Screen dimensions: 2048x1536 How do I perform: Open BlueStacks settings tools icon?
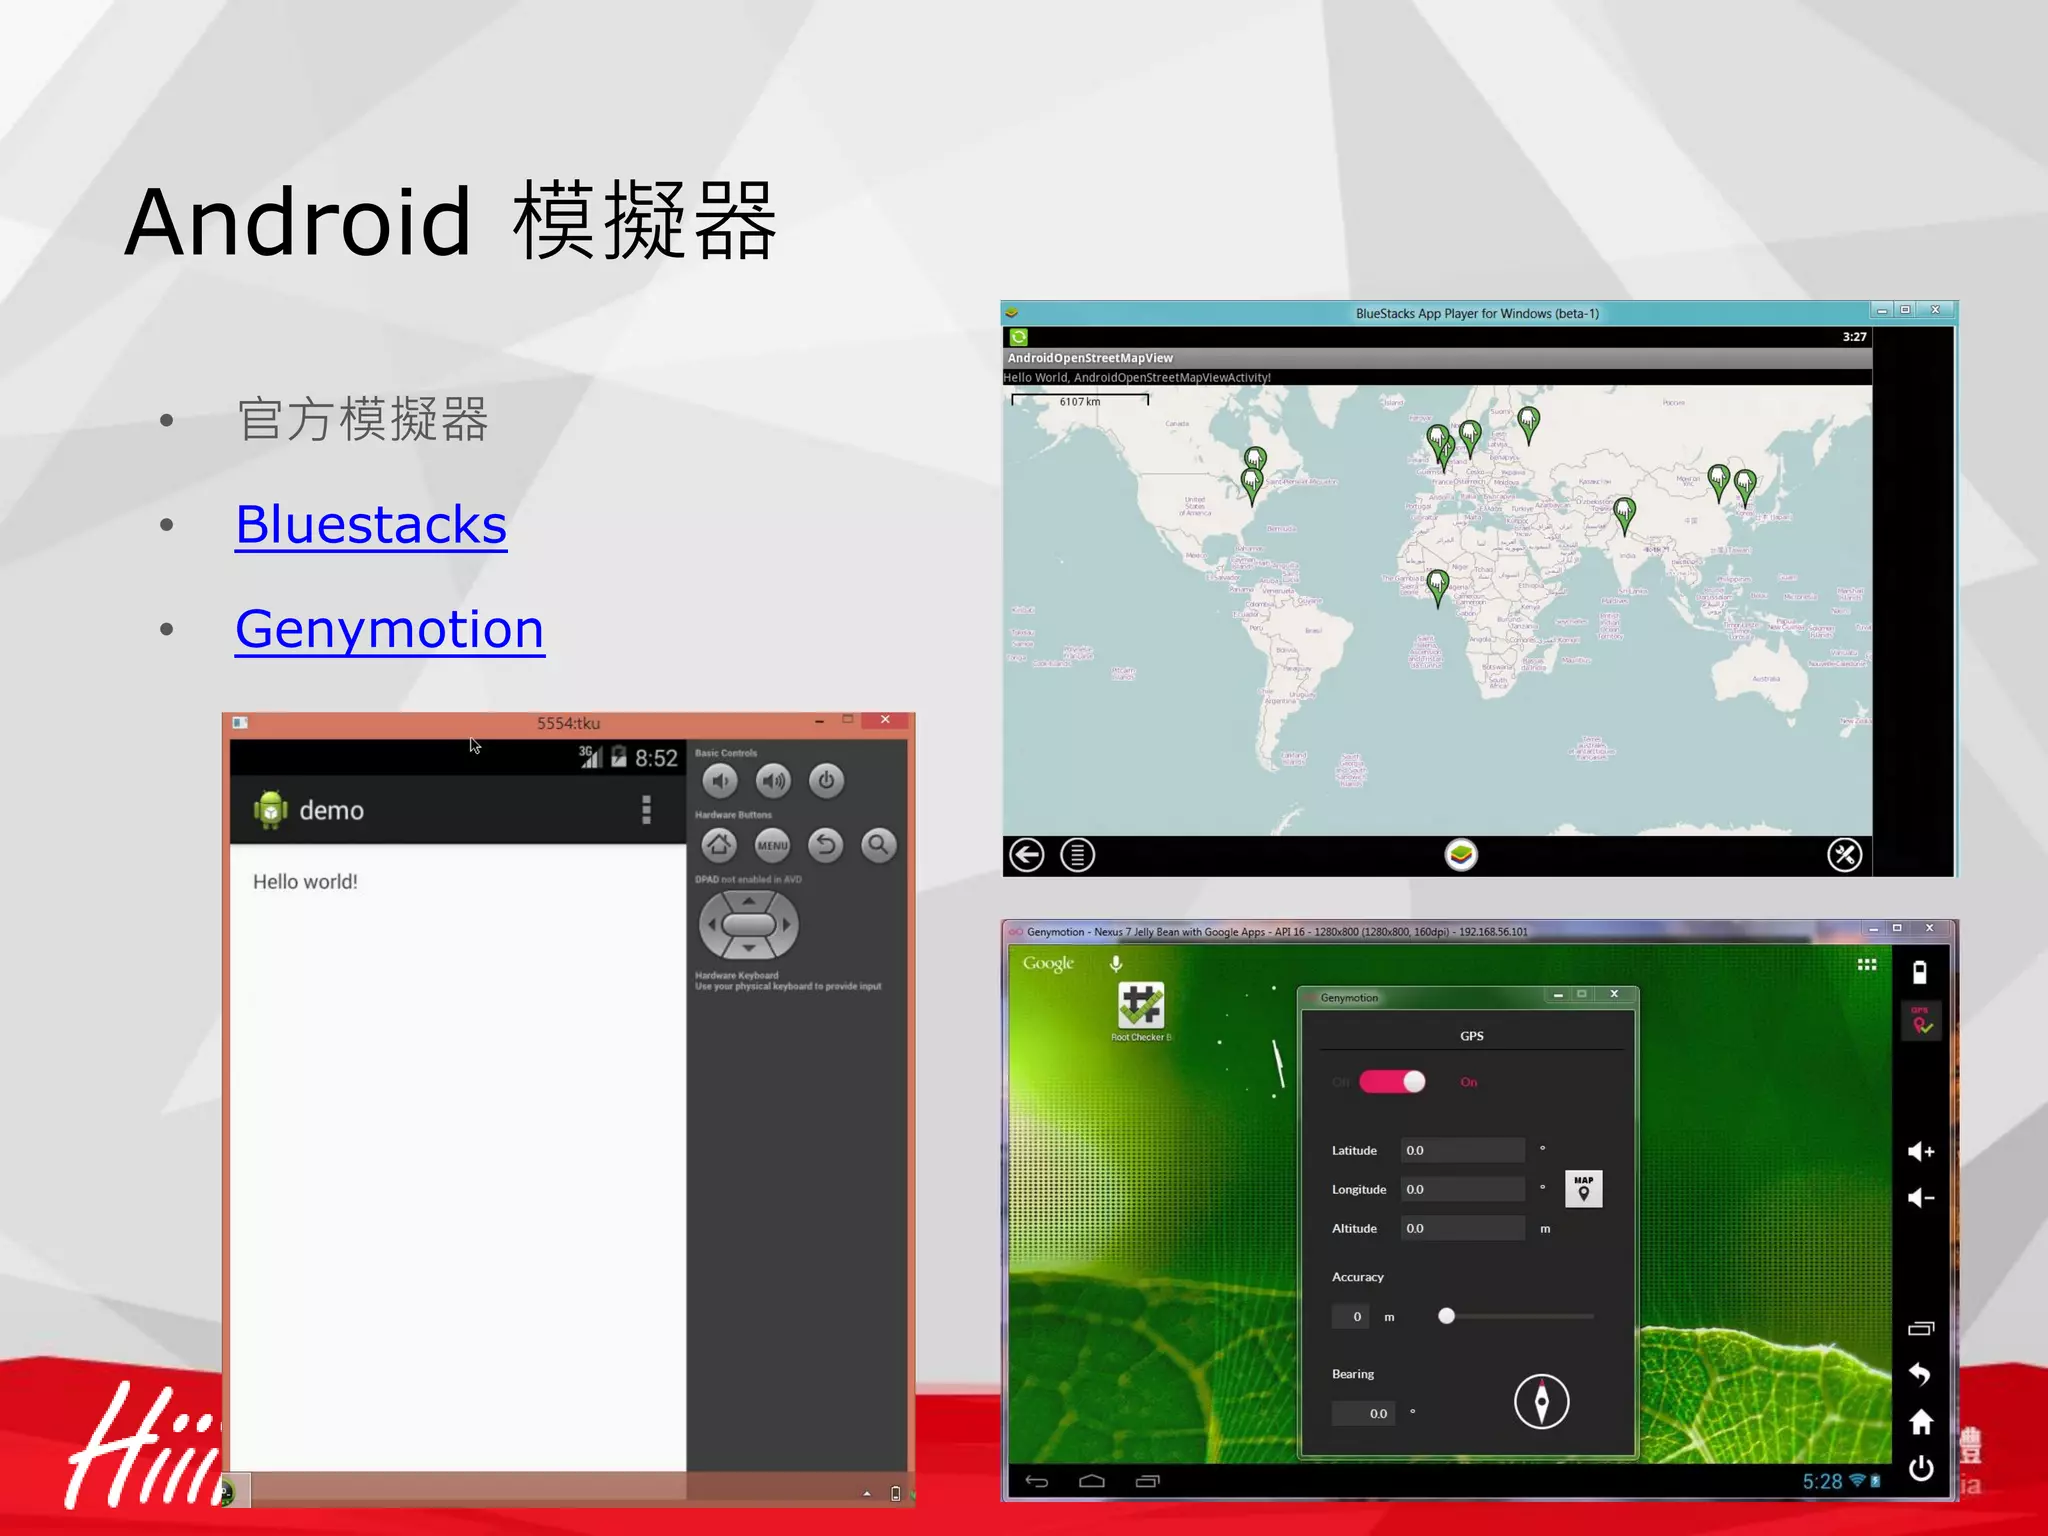(1845, 855)
